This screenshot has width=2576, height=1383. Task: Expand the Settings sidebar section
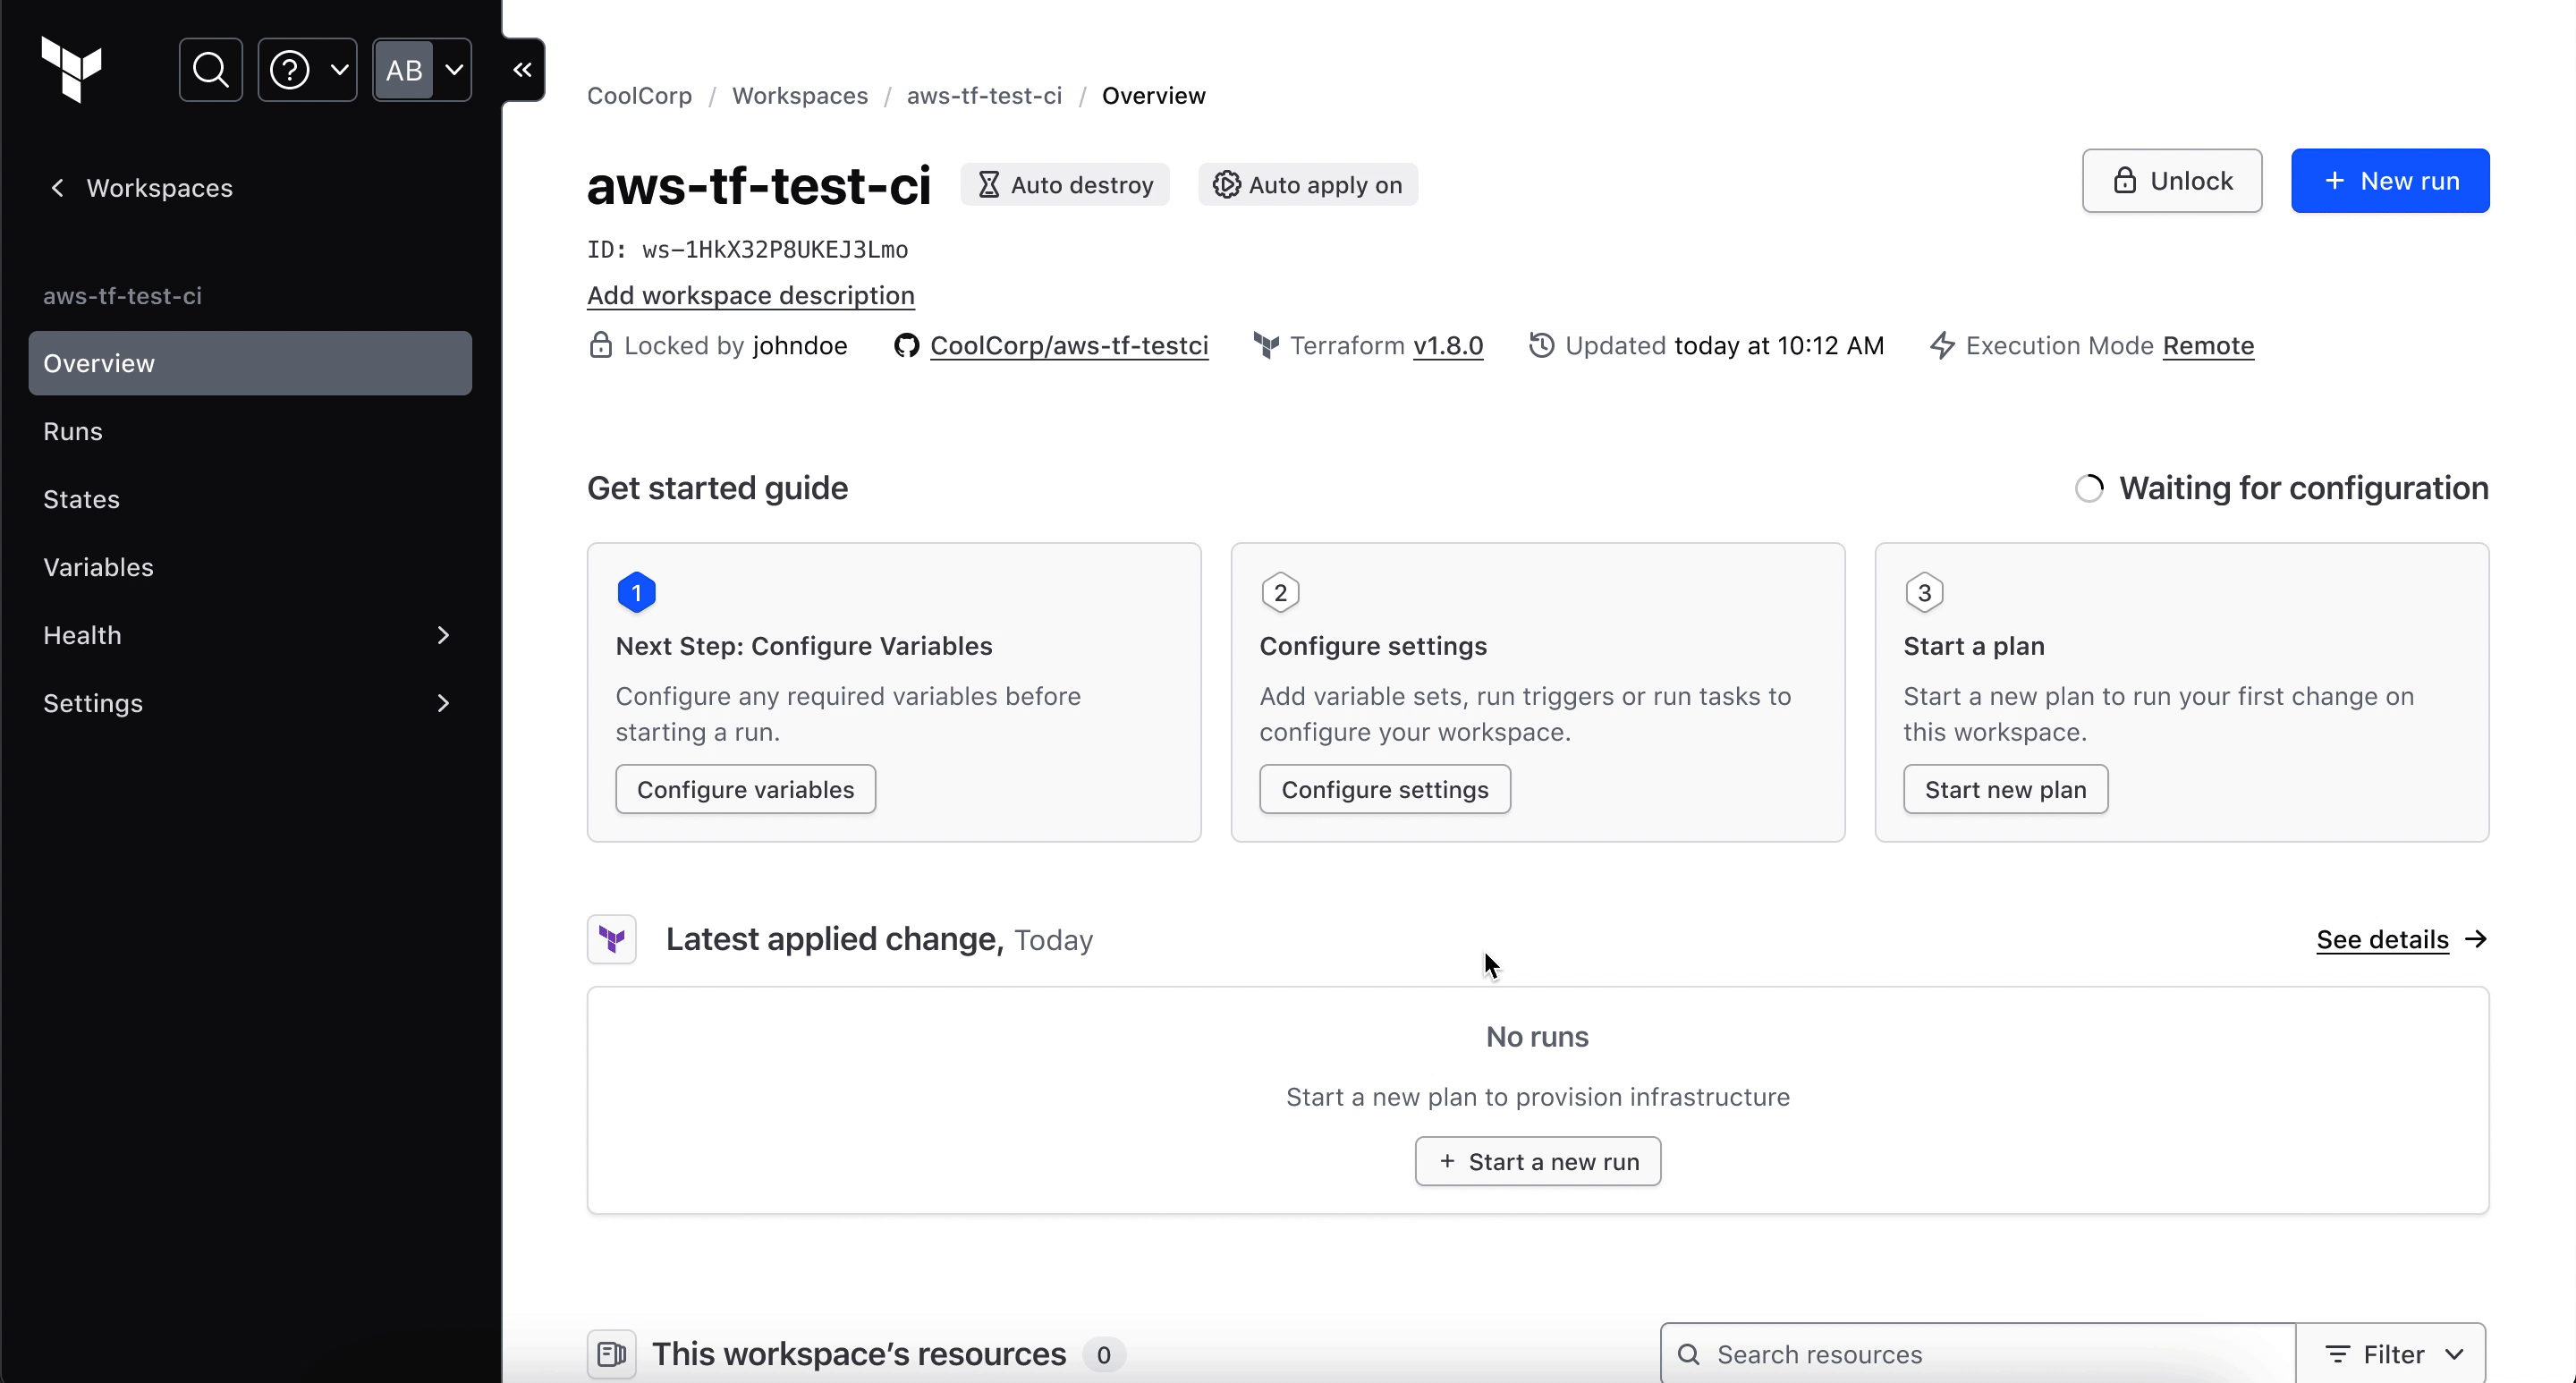point(249,703)
